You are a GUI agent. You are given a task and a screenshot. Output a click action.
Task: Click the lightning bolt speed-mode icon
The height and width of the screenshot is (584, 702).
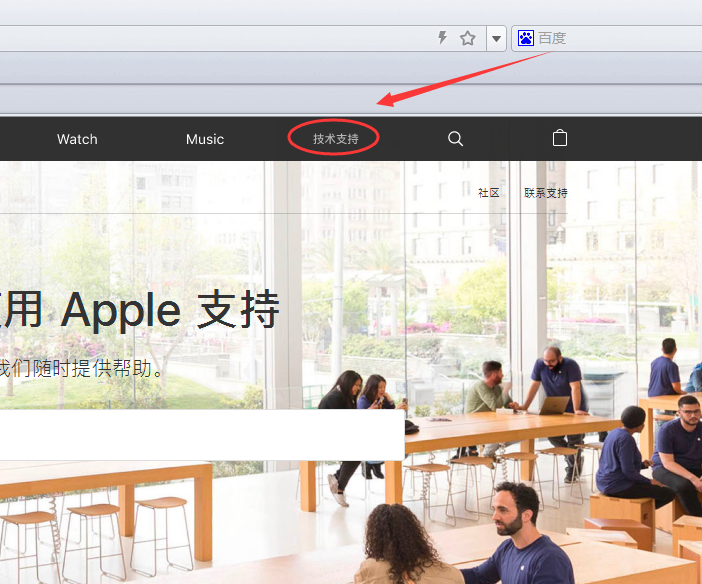coord(443,38)
